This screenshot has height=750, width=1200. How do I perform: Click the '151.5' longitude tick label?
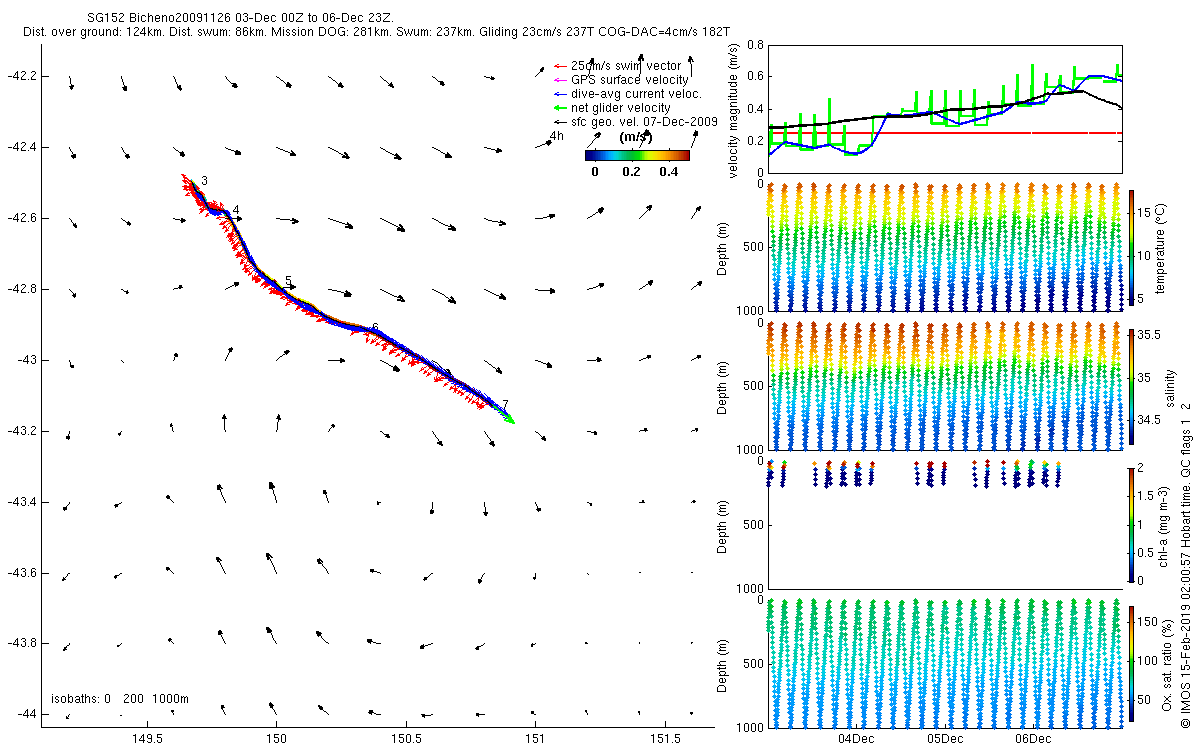tap(664, 739)
